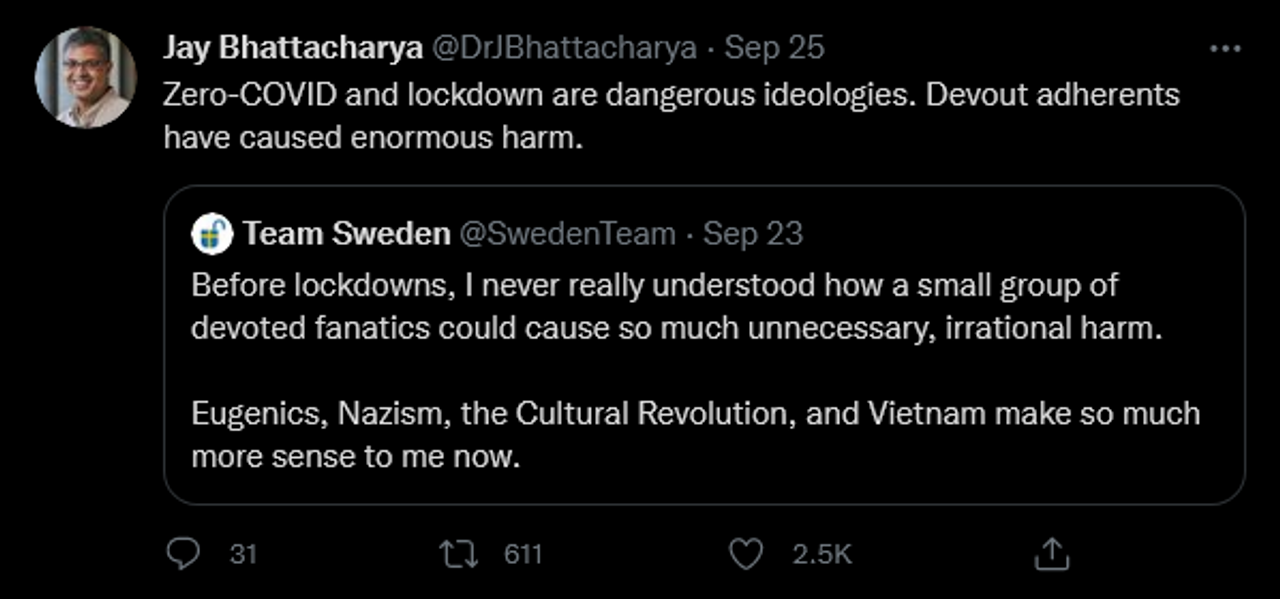Open the tweet's three-dot More menu
The image size is (1280, 599).
click(x=1225, y=48)
